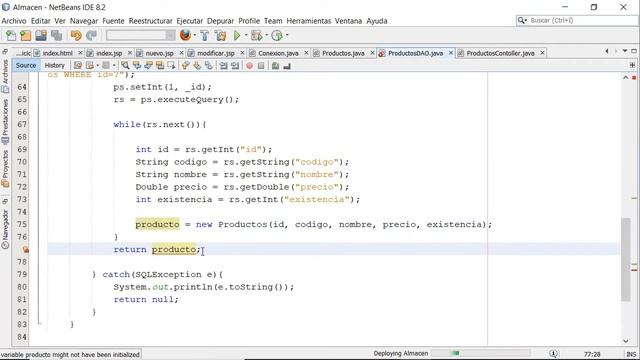The width and height of the screenshot is (640, 360).
Task: Start macro recording red button
Action: coord(249,65)
